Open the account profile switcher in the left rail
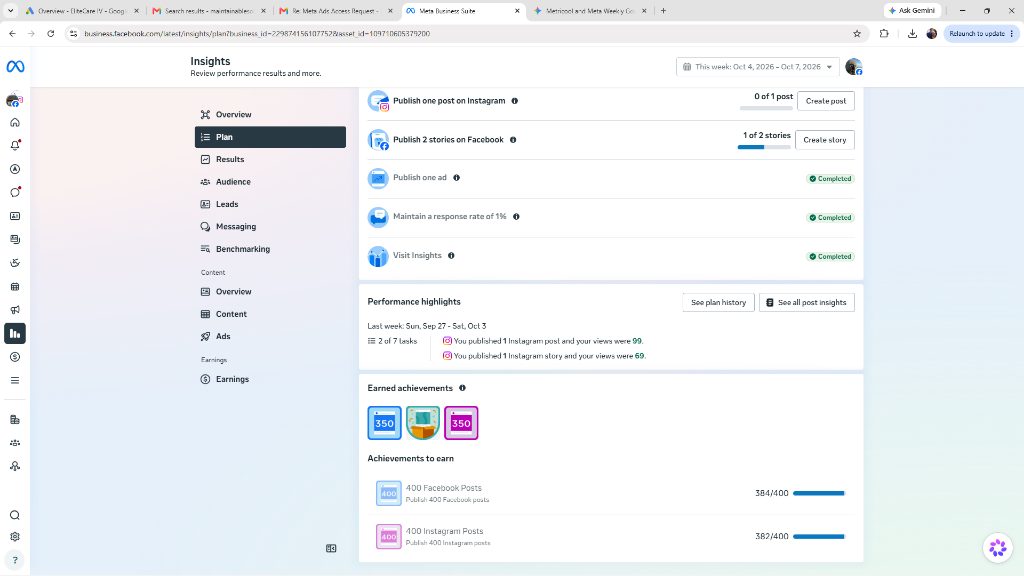 pos(14,101)
